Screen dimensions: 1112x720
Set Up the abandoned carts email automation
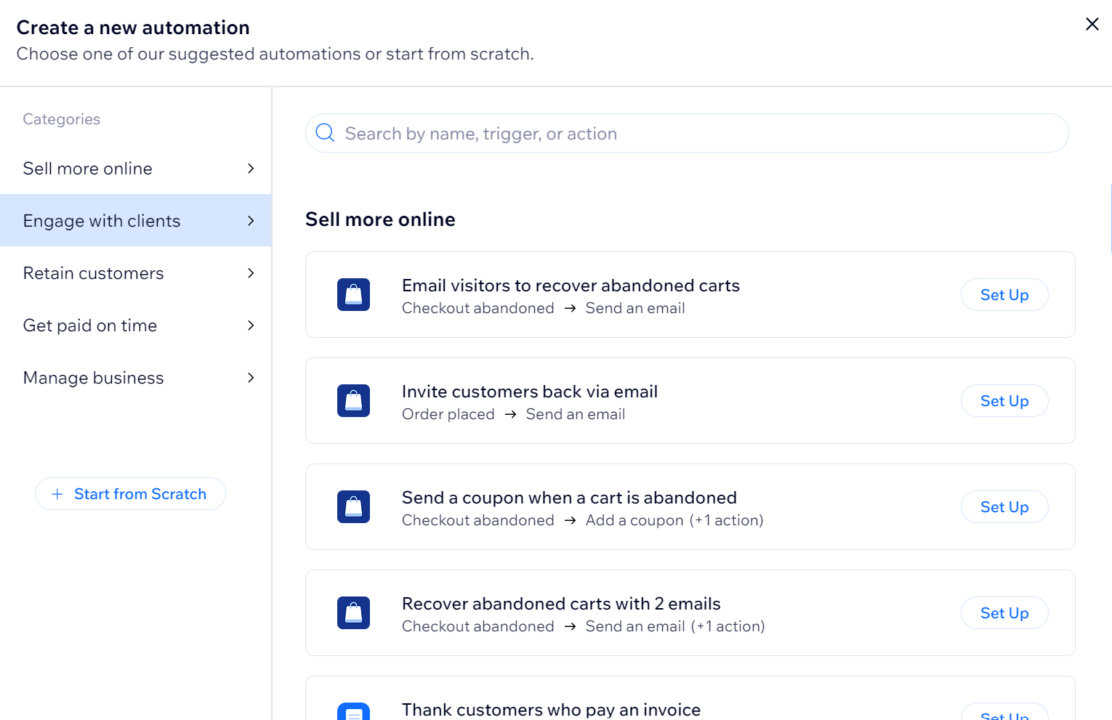pyautogui.click(x=1004, y=295)
